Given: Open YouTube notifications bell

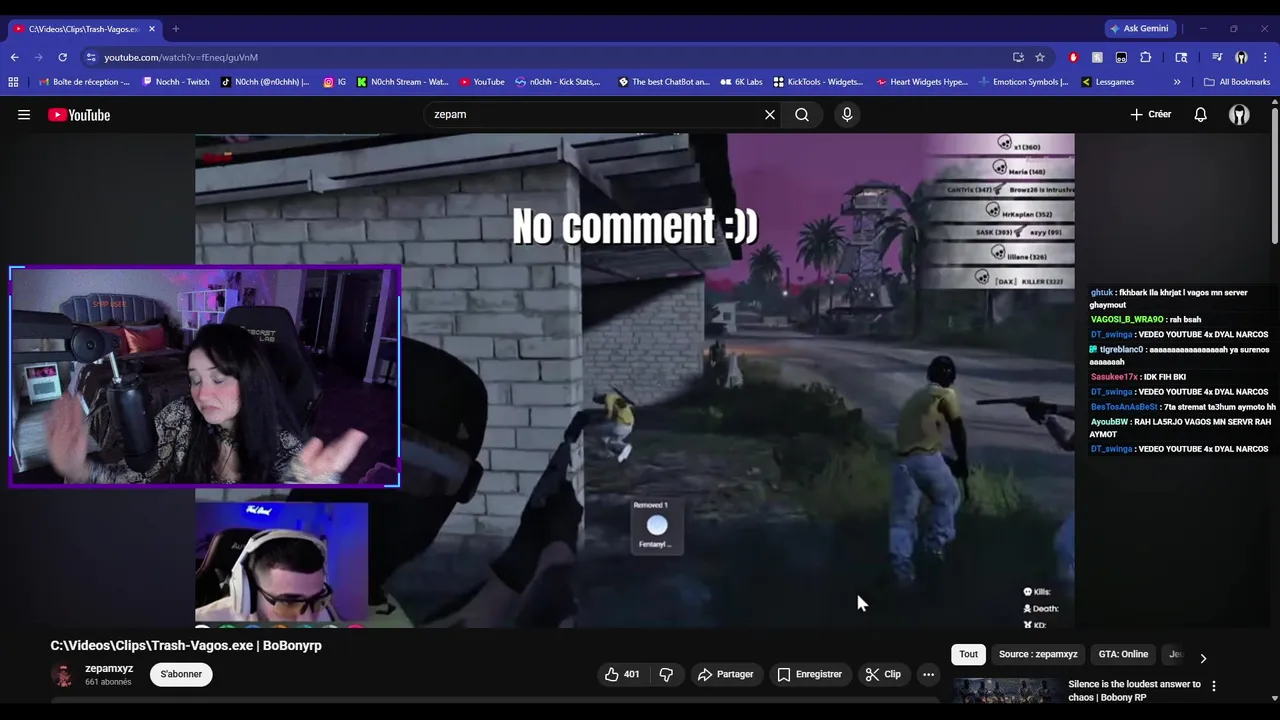Looking at the screenshot, I should [1201, 115].
